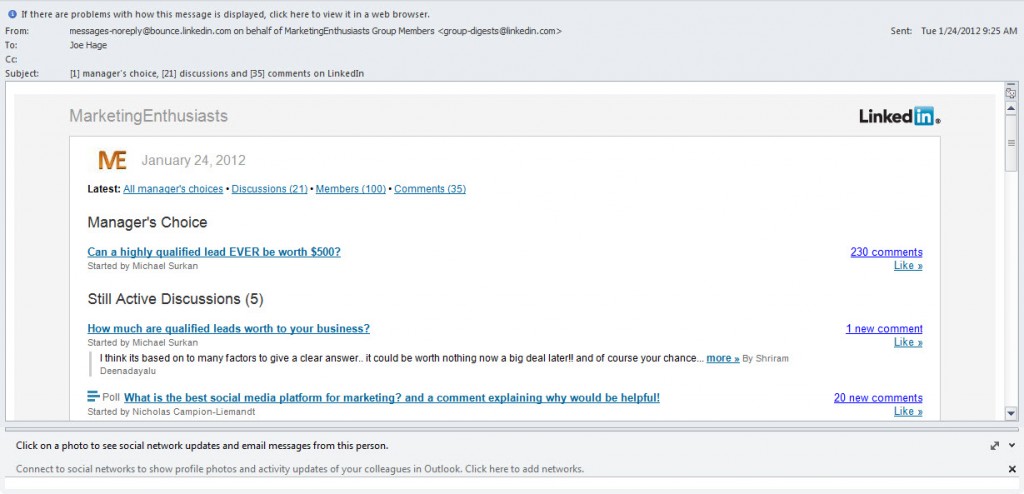Image resolution: width=1024 pixels, height=494 pixels.
Task: Click the 'more »' link in the comment excerpt
Action: pos(723,359)
